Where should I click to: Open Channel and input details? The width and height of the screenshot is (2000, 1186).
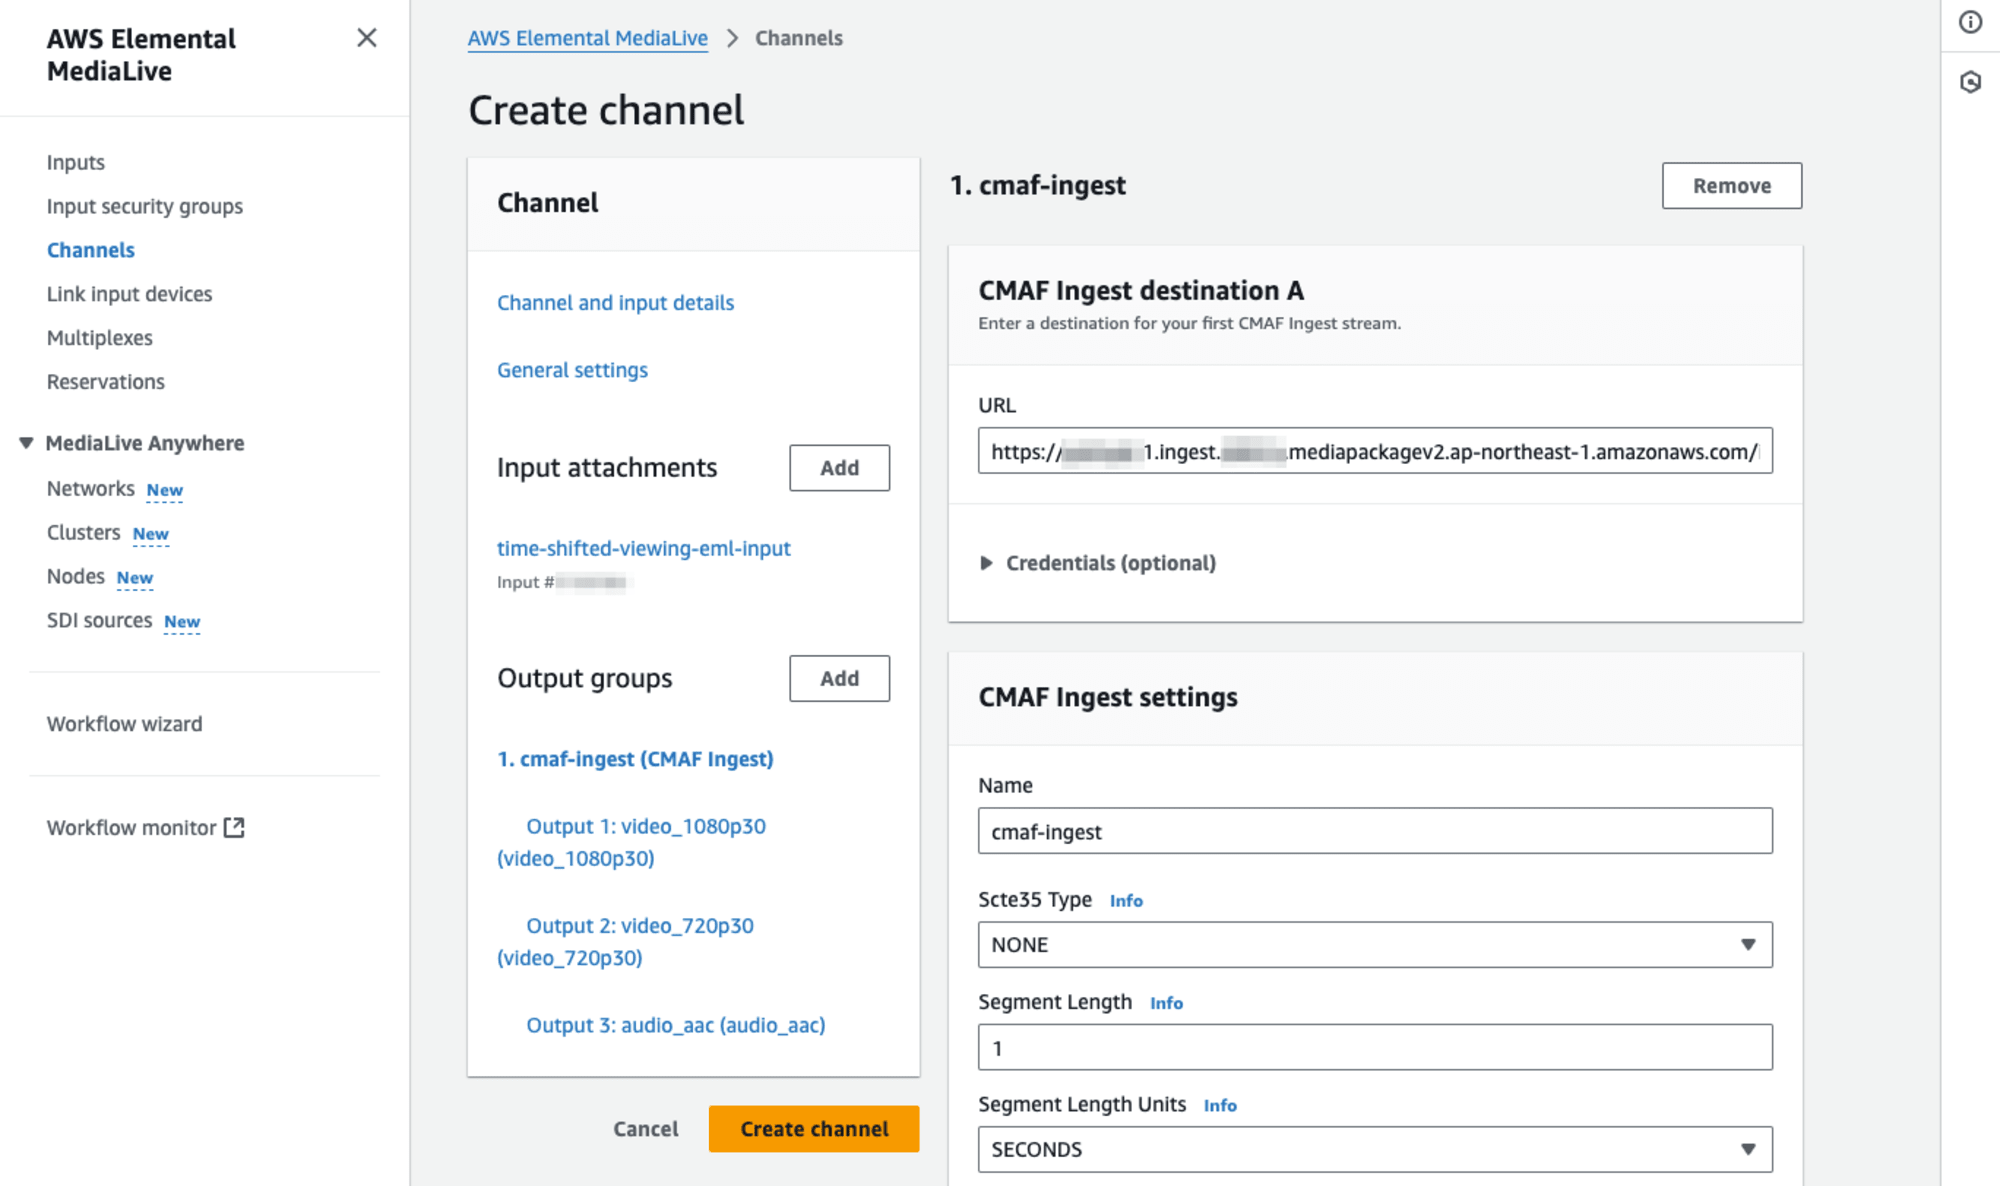[616, 303]
